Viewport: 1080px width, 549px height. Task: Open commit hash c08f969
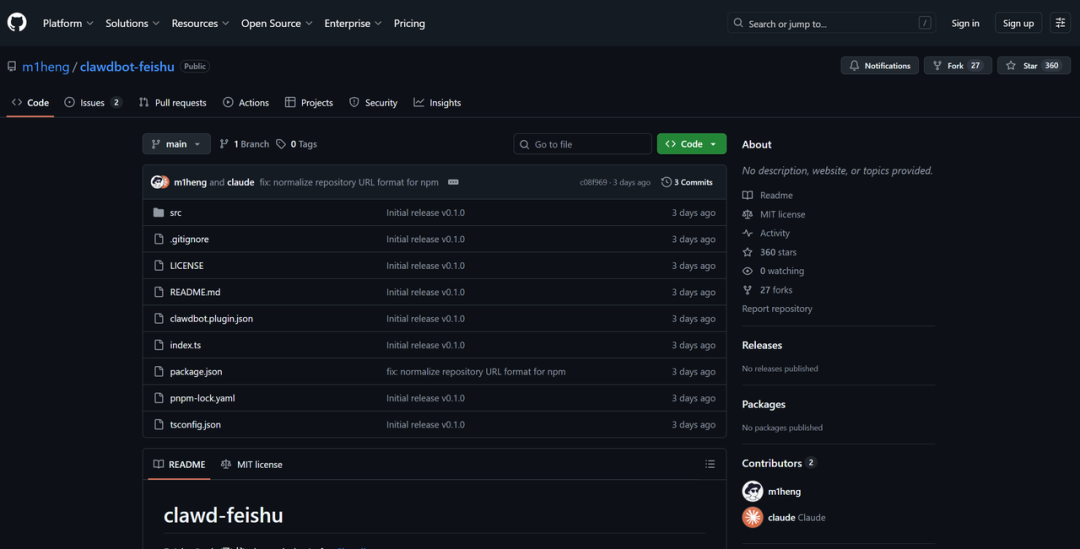click(x=593, y=183)
